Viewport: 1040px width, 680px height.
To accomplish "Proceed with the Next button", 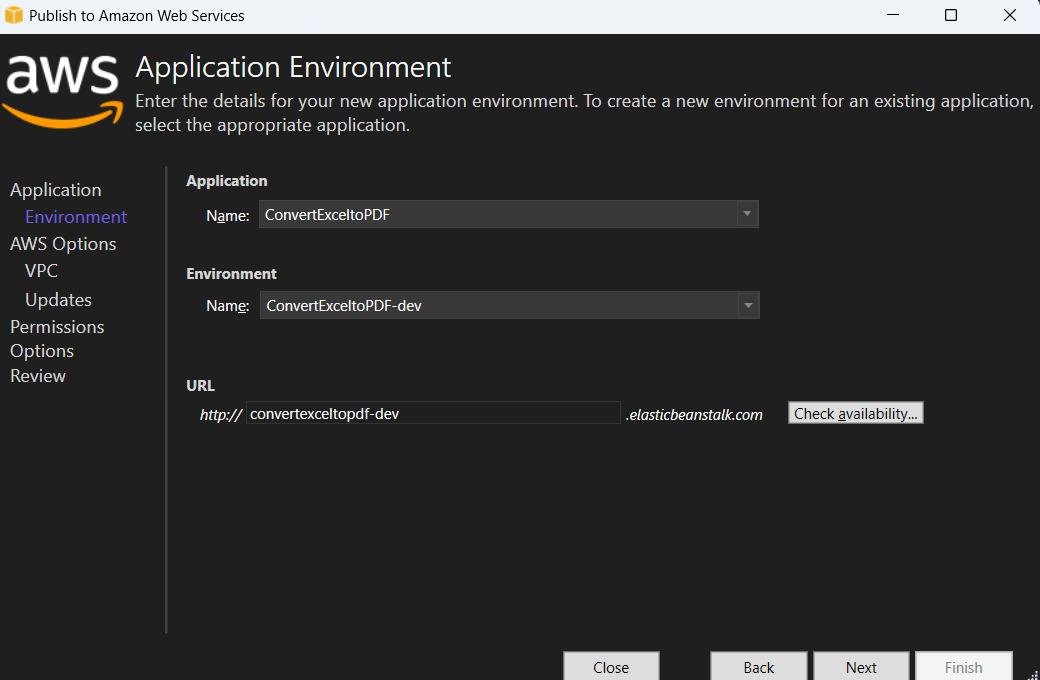I will coord(861,667).
